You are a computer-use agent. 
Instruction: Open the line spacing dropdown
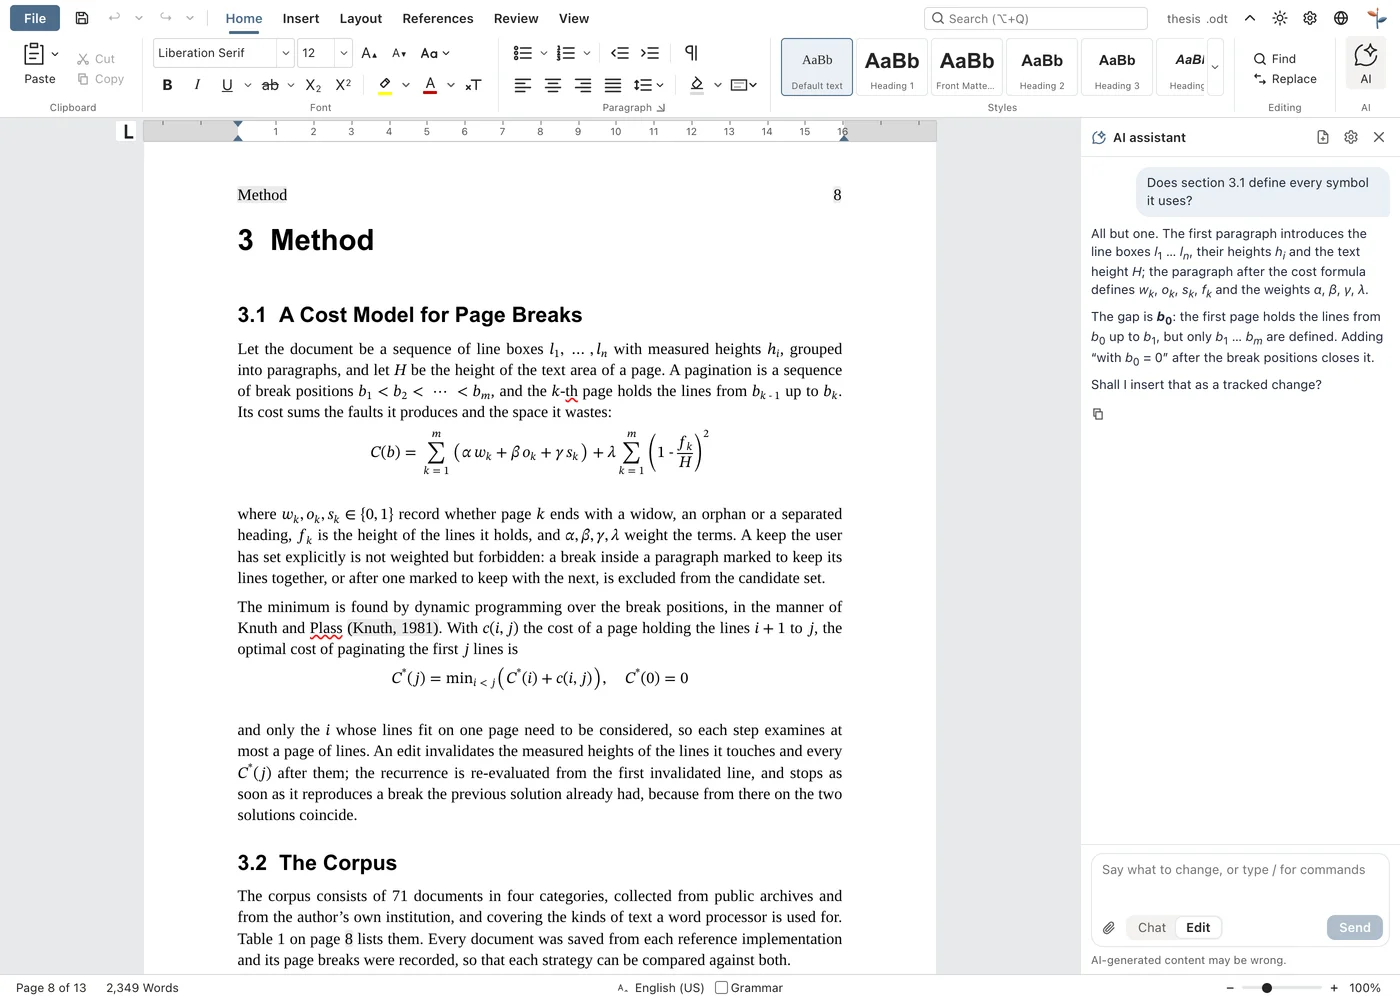(649, 85)
